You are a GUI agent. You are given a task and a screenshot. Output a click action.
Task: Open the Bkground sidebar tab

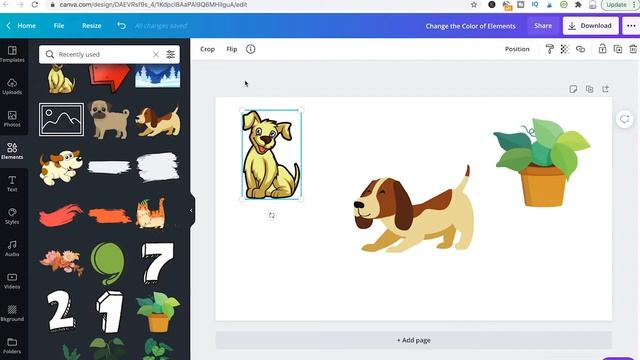point(12,313)
